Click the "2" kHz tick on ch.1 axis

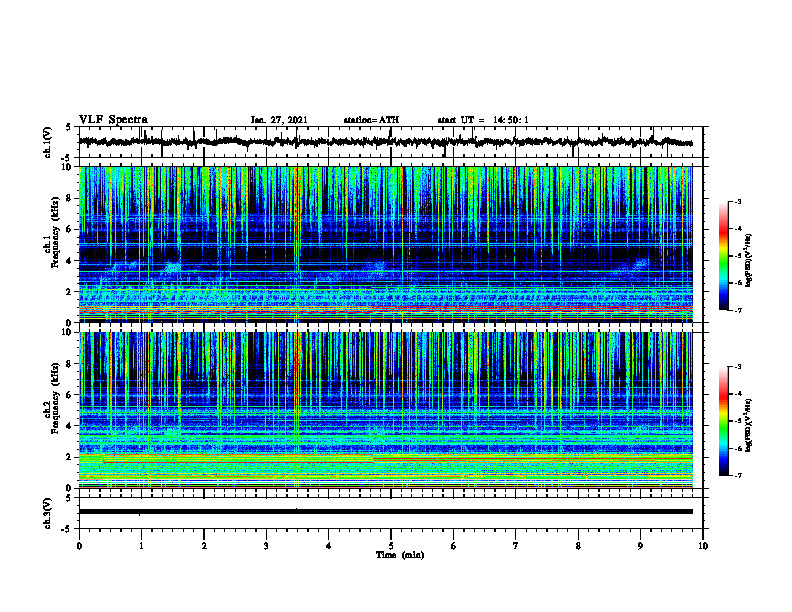[x=70, y=292]
